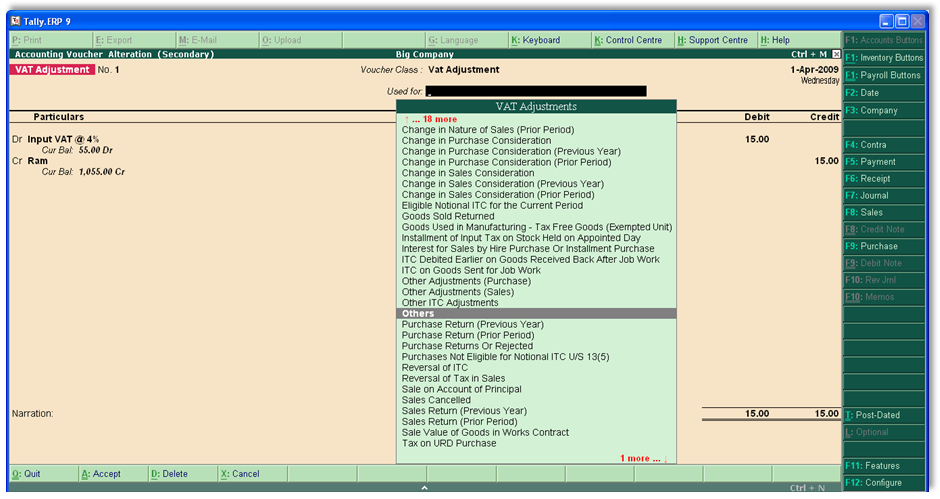Click the F2: Date button
This screenshot has height=499, width=940.
884,93
